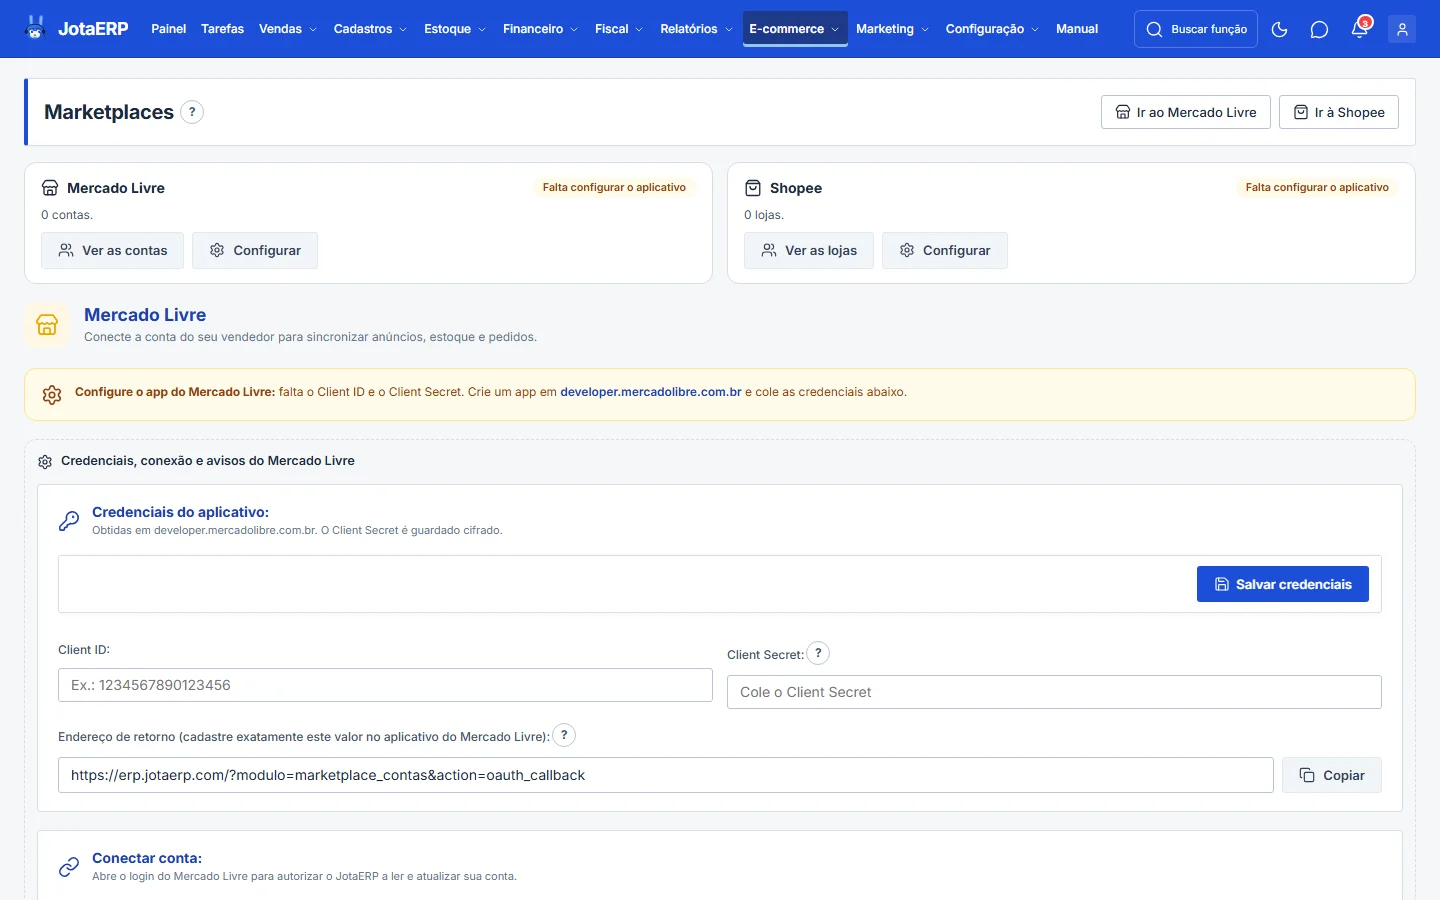Toggle dark mode moon icon
The height and width of the screenshot is (900, 1440).
tap(1279, 29)
